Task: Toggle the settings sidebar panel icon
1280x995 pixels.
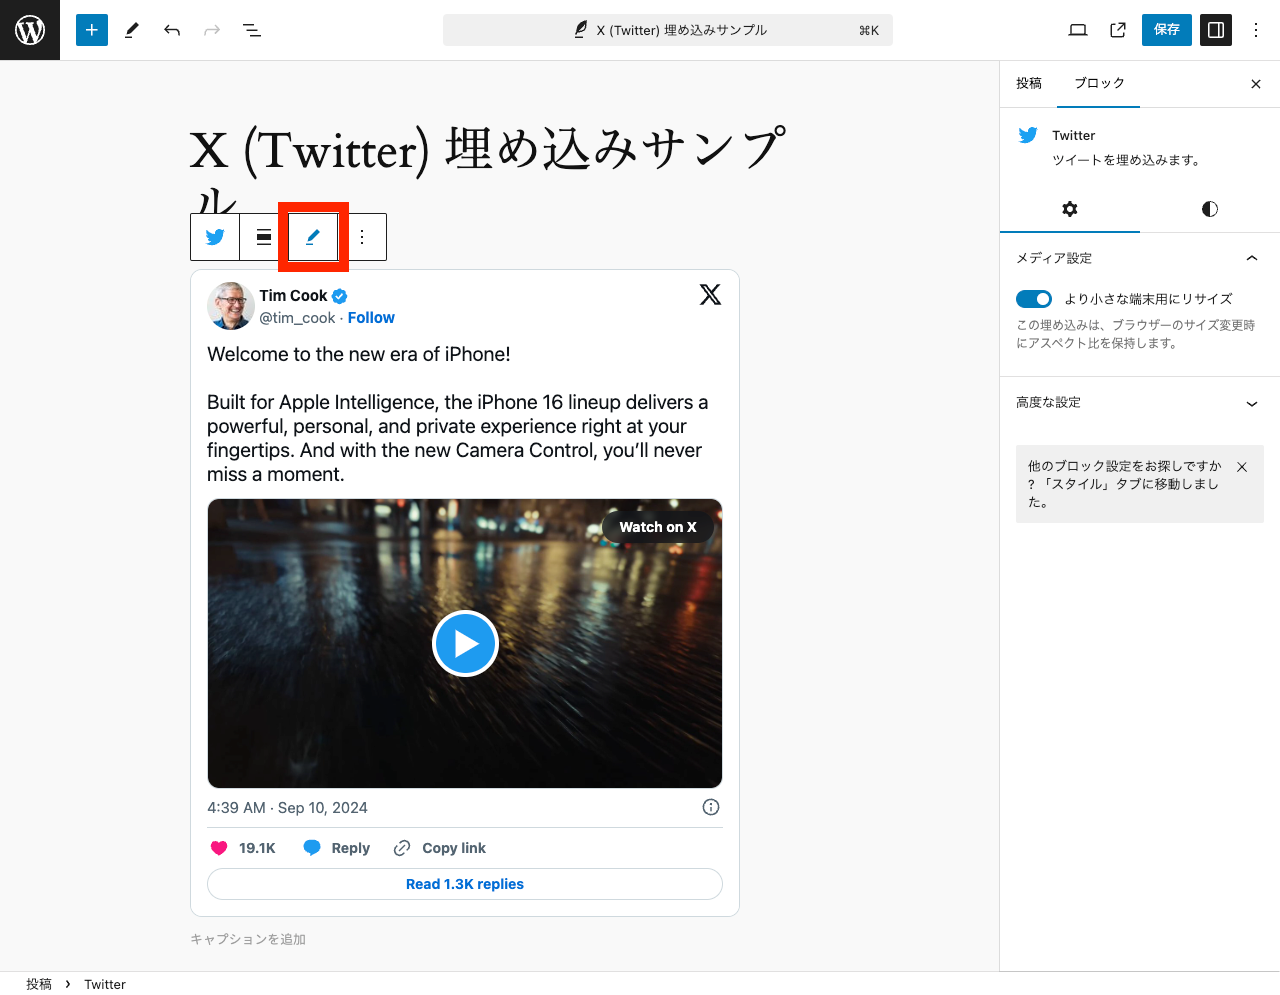Action: 1216,30
